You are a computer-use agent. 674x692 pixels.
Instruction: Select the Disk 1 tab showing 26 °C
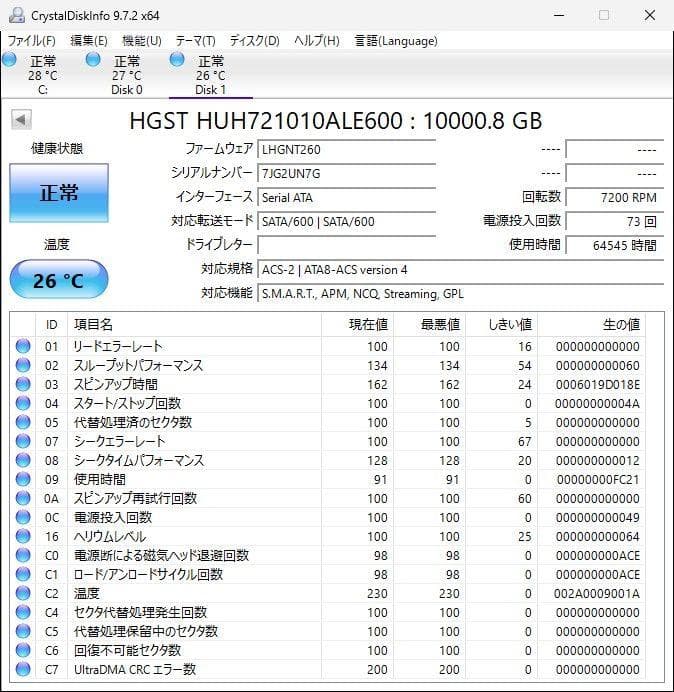tap(211, 75)
